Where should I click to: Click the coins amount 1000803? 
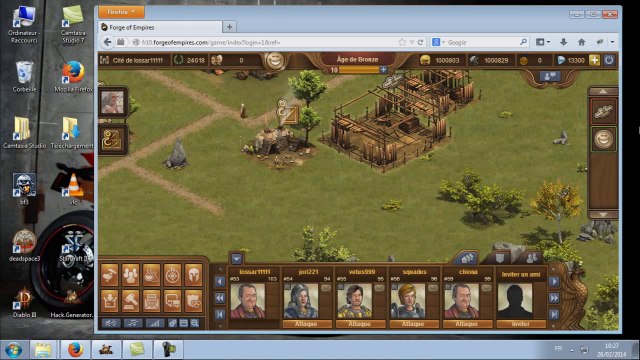(x=447, y=60)
